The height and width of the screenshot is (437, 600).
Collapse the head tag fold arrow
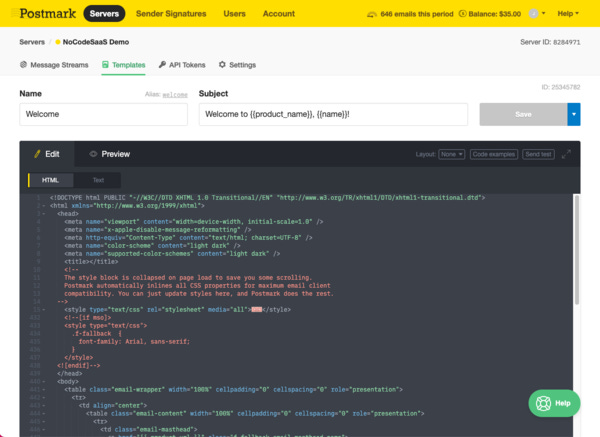click(44, 214)
